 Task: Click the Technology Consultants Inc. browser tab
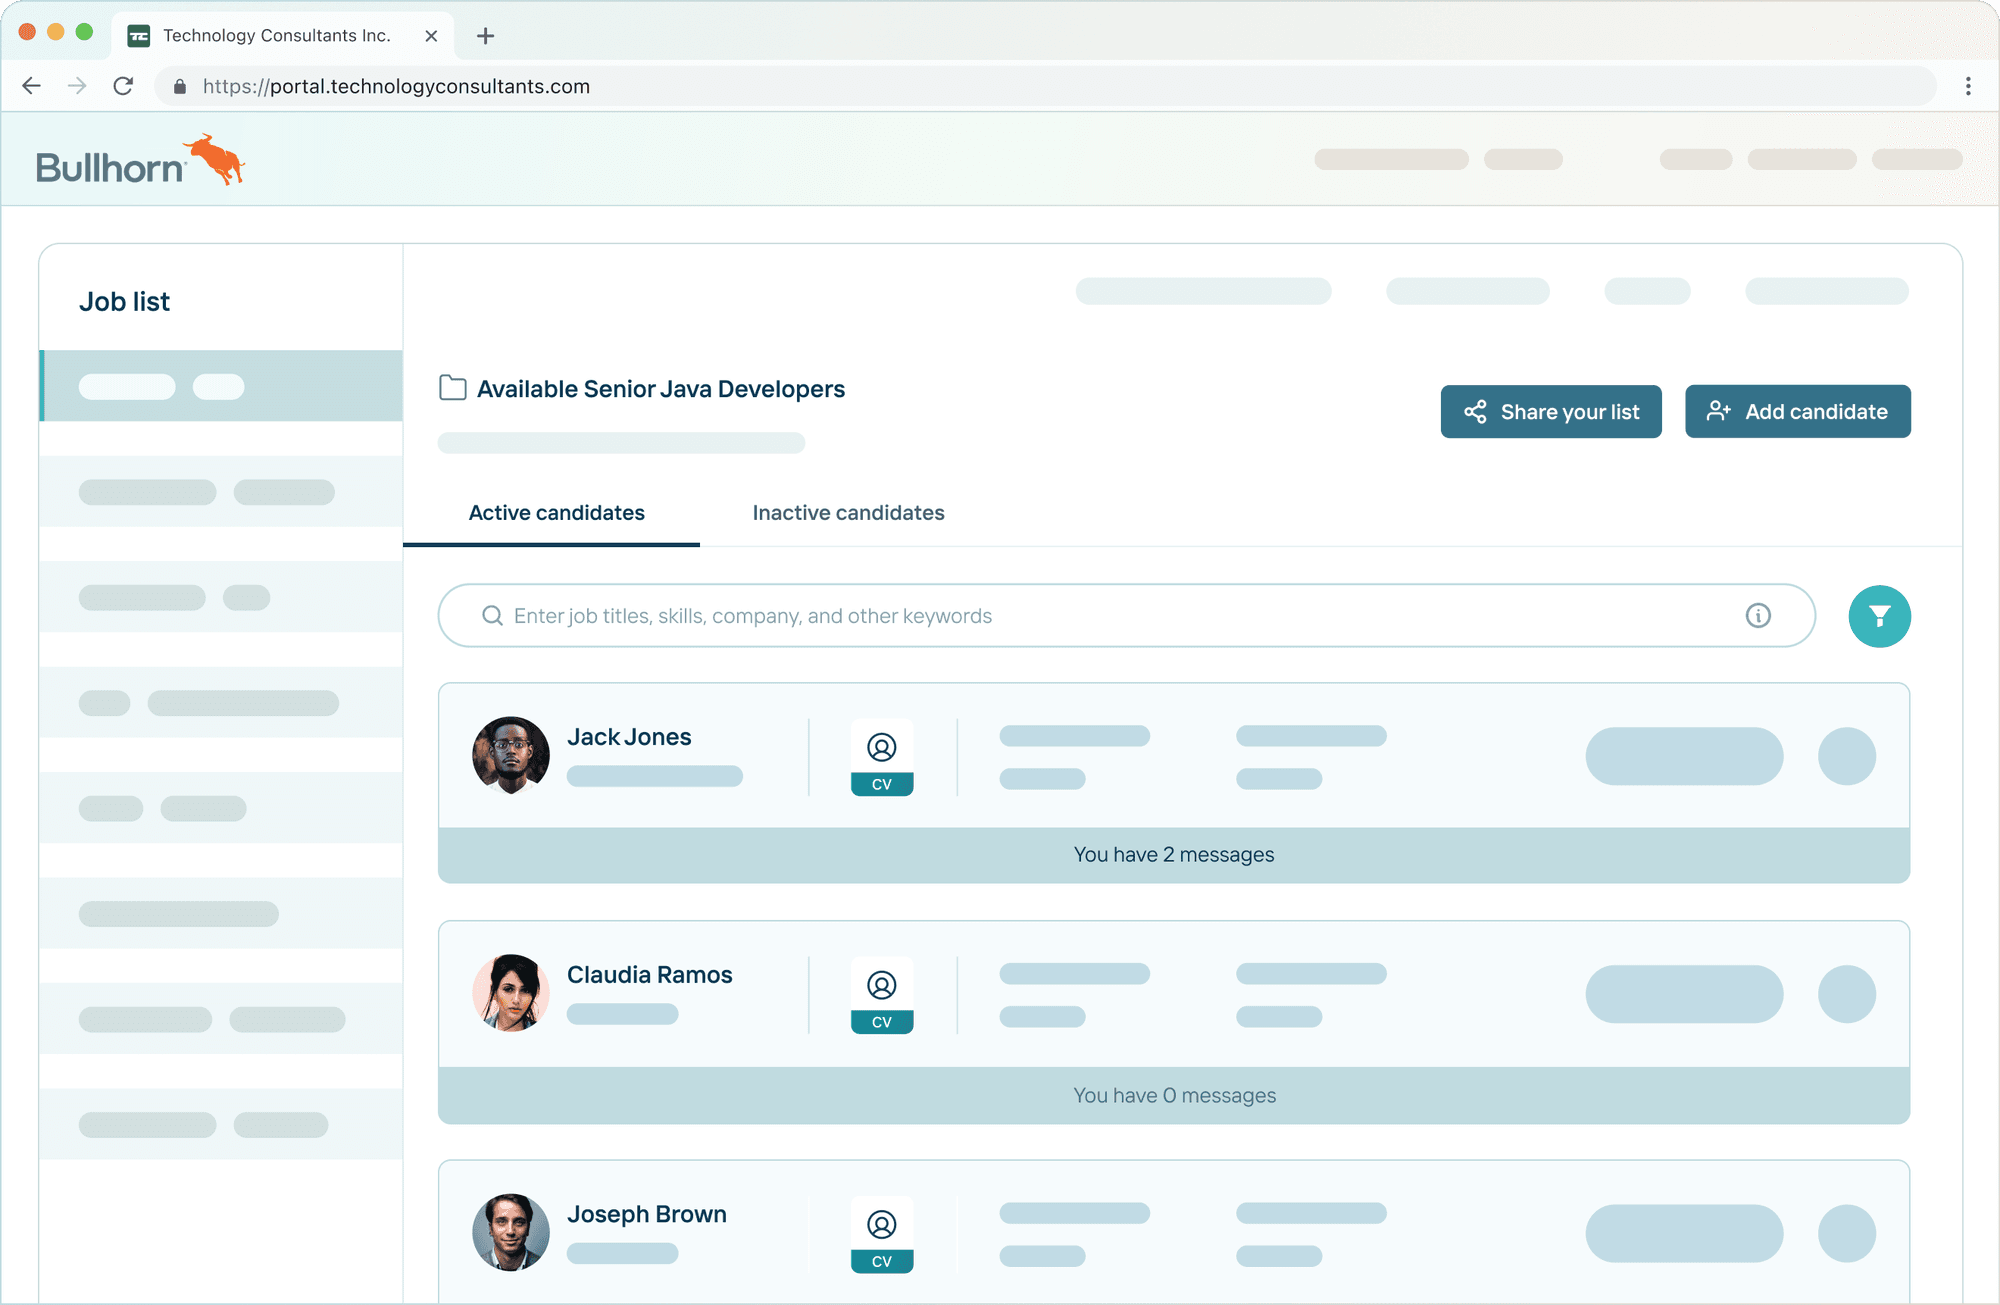[280, 35]
